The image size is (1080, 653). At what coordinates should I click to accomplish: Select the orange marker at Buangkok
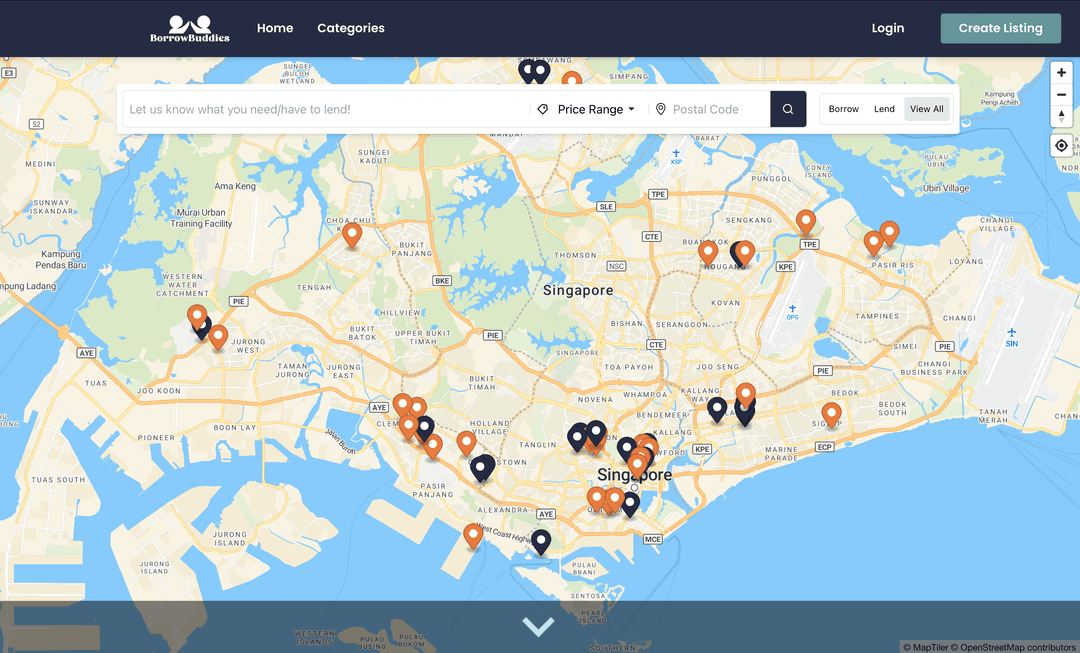(708, 253)
